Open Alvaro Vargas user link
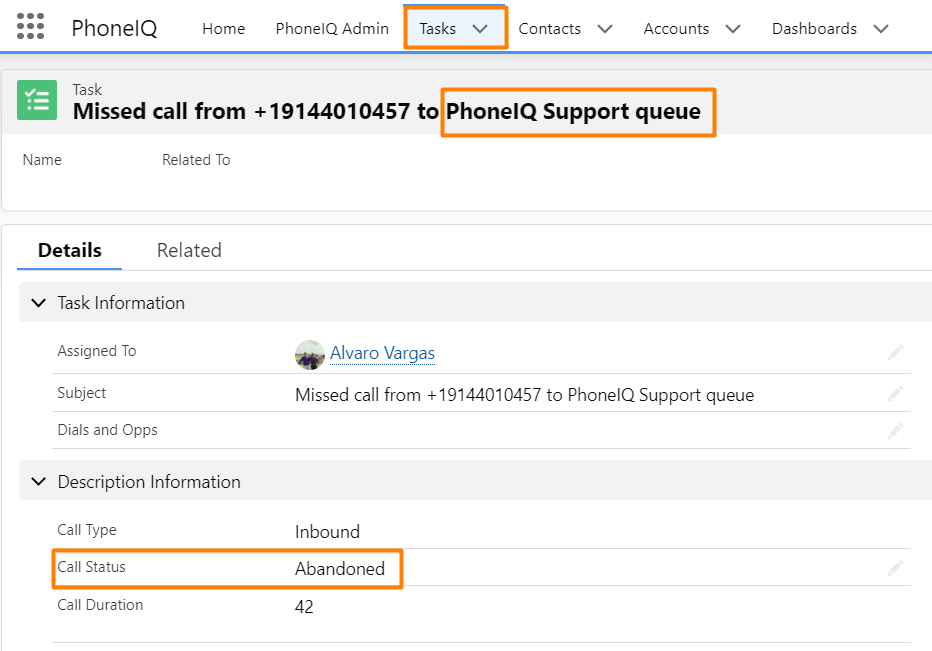The height and width of the screenshot is (651, 932). pos(383,353)
